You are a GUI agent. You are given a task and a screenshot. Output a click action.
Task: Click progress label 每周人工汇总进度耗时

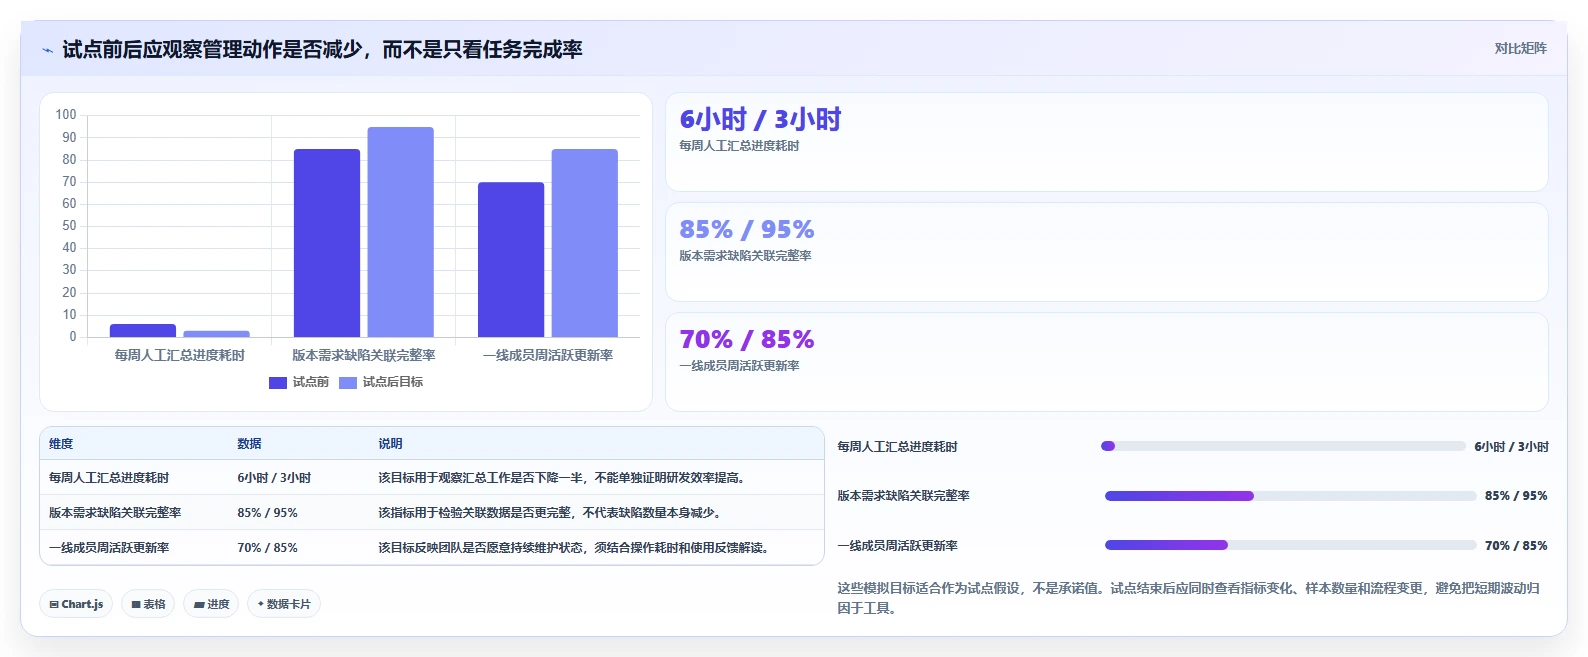pos(897,447)
